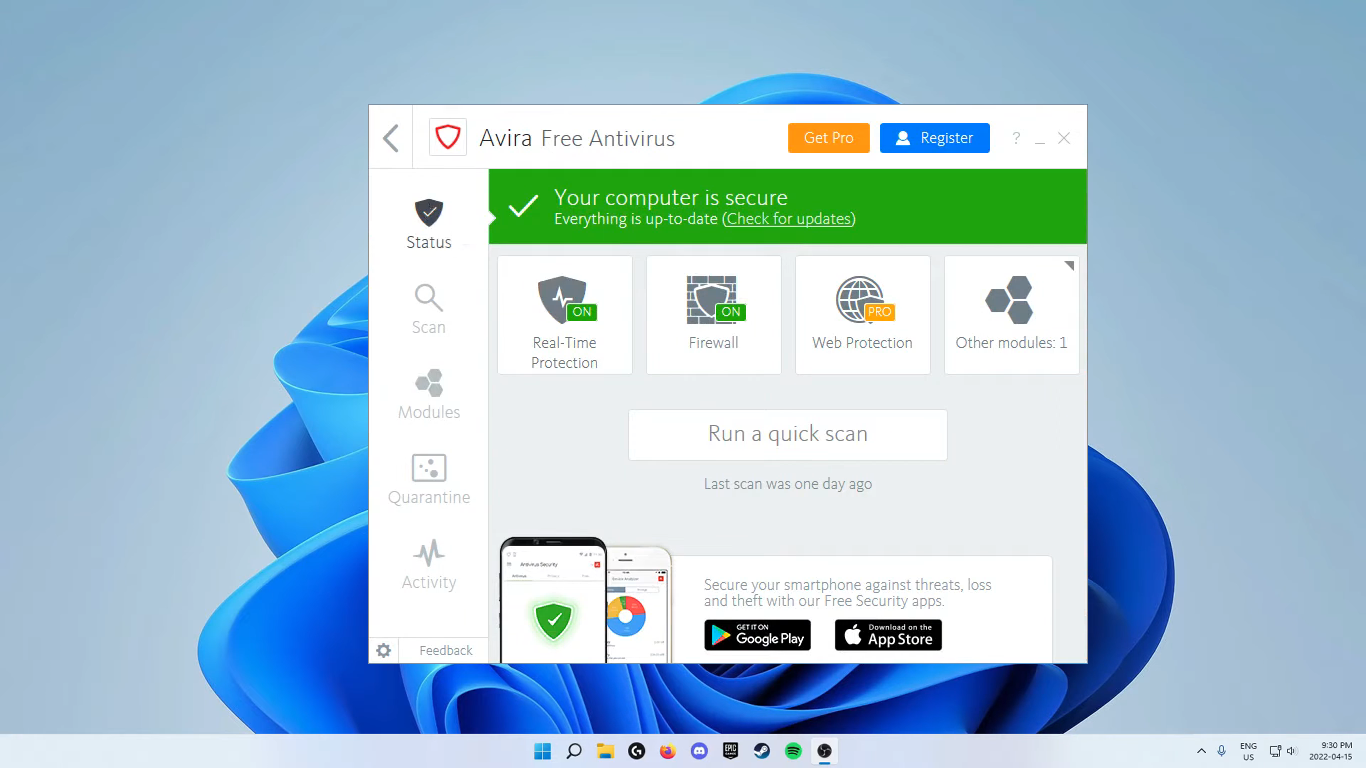The image size is (1366, 768).
Task: Click the Register button
Action: click(935, 138)
